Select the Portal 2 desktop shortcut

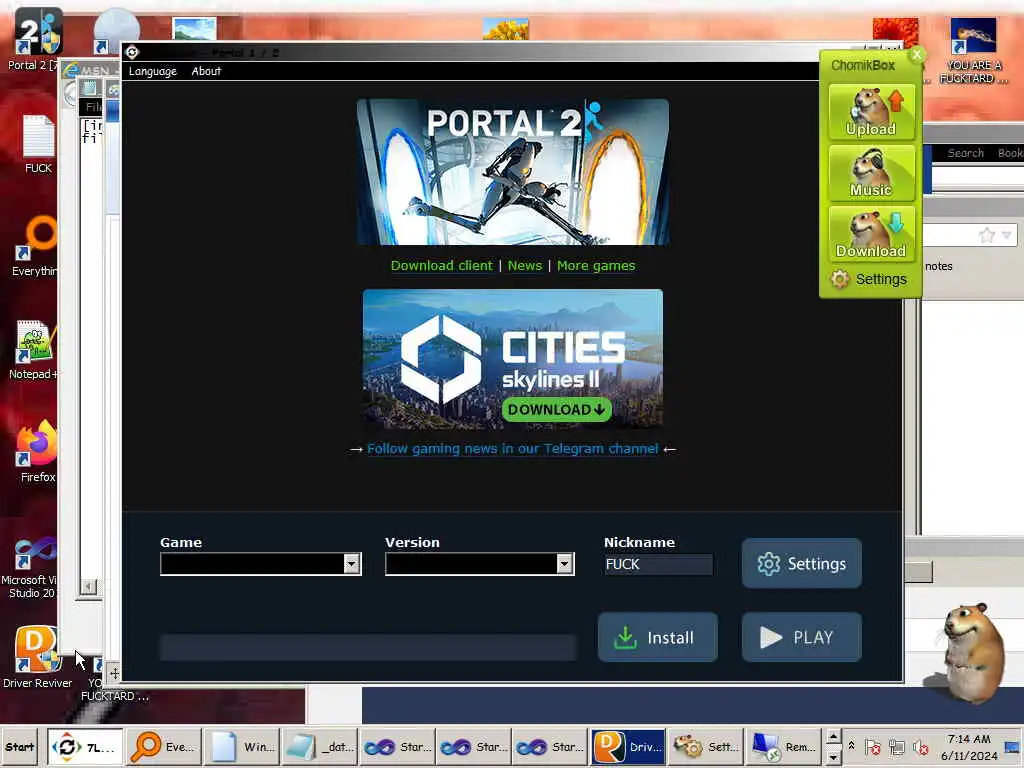[36, 39]
